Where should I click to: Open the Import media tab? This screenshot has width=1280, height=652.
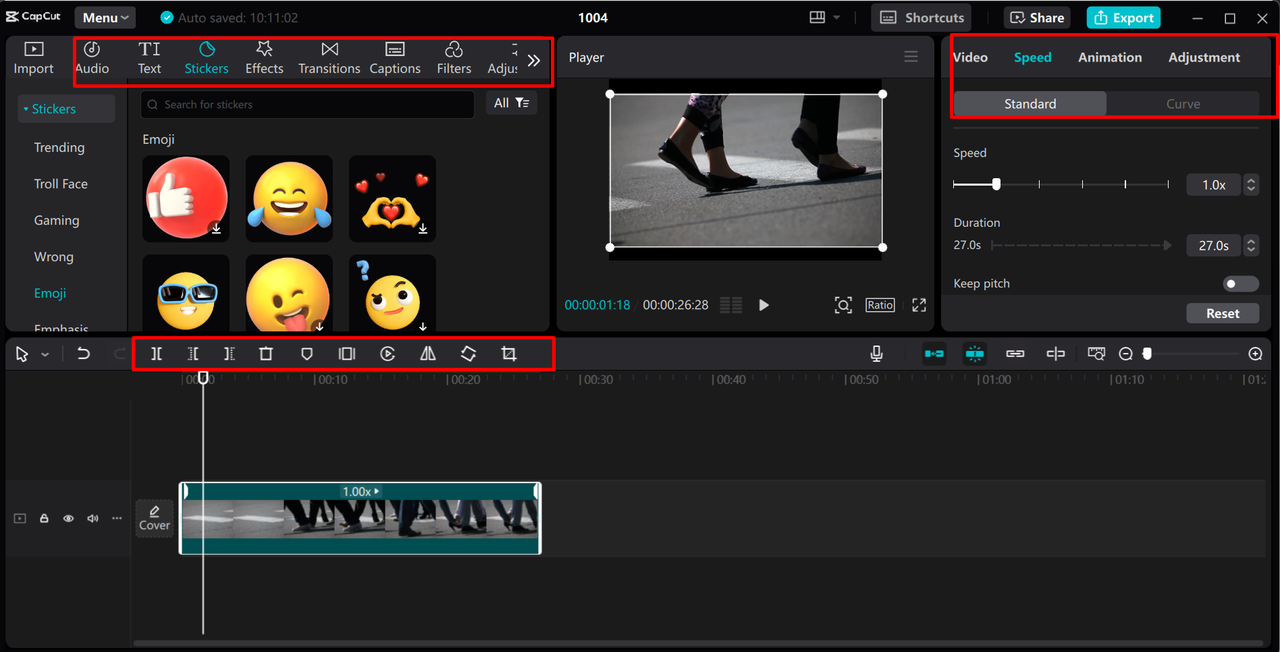pyautogui.click(x=33, y=58)
